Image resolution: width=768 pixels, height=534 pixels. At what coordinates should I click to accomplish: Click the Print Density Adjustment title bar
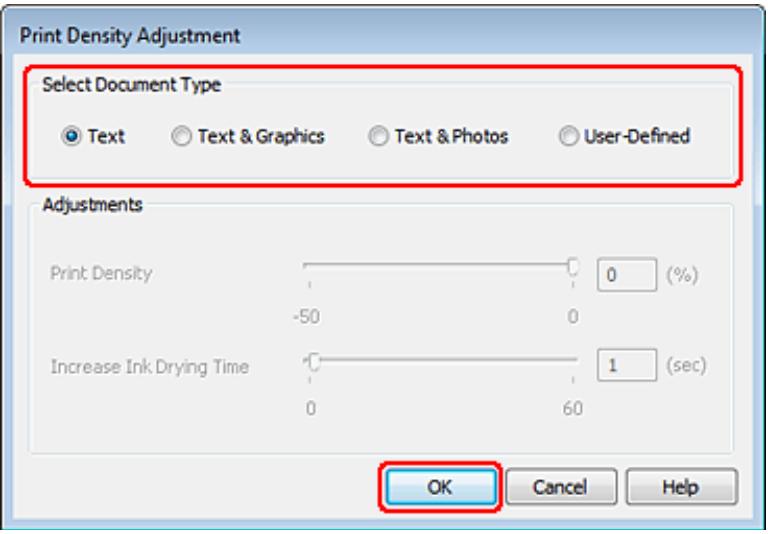384,36
